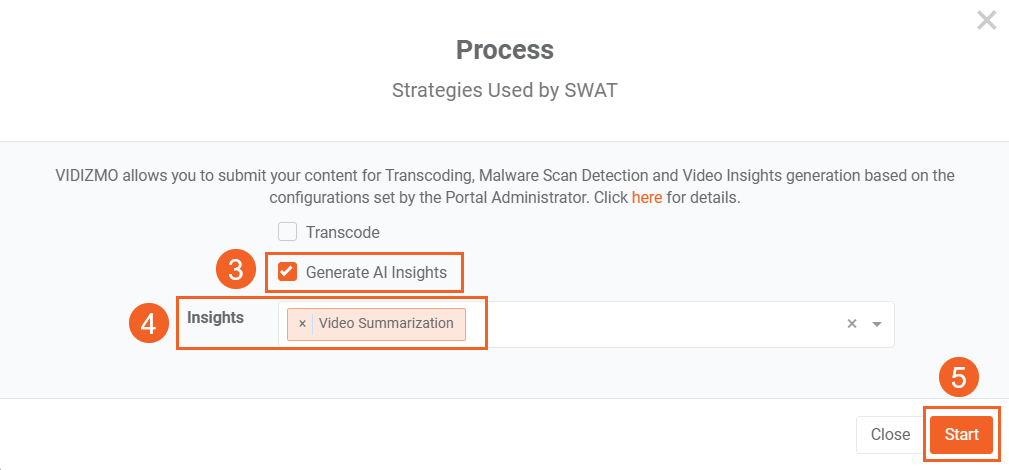This screenshot has width=1009, height=470.
Task: Close the Process dialog with the X icon
Action: (986, 21)
